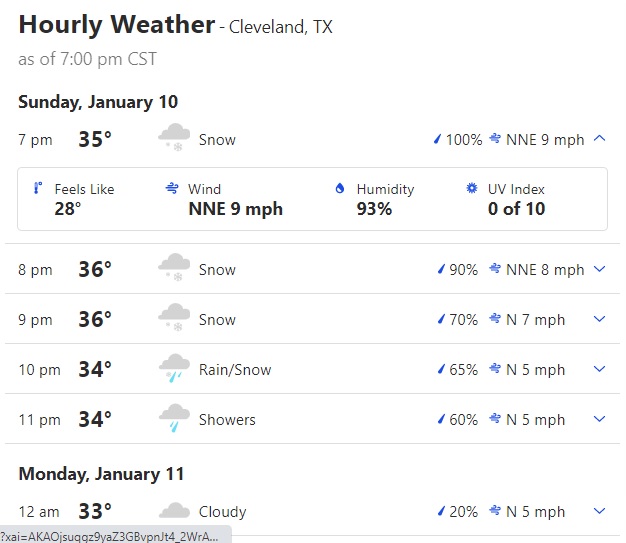Expand the 8 pm forecast row
Viewport: 626px width, 543px height.
pos(599,269)
